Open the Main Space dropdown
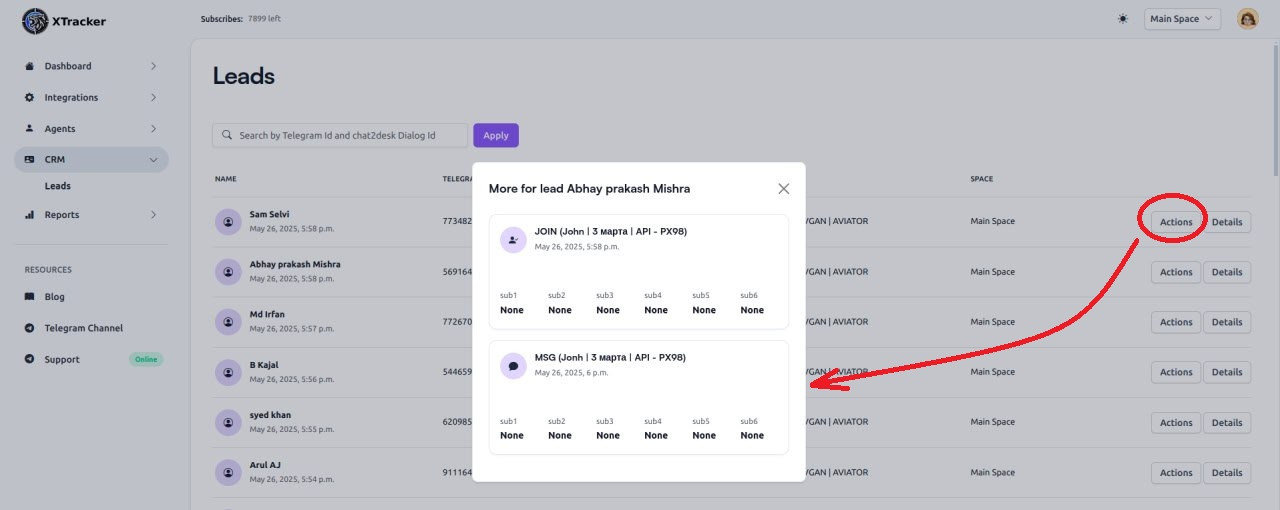The image size is (1280, 510). (x=1182, y=19)
